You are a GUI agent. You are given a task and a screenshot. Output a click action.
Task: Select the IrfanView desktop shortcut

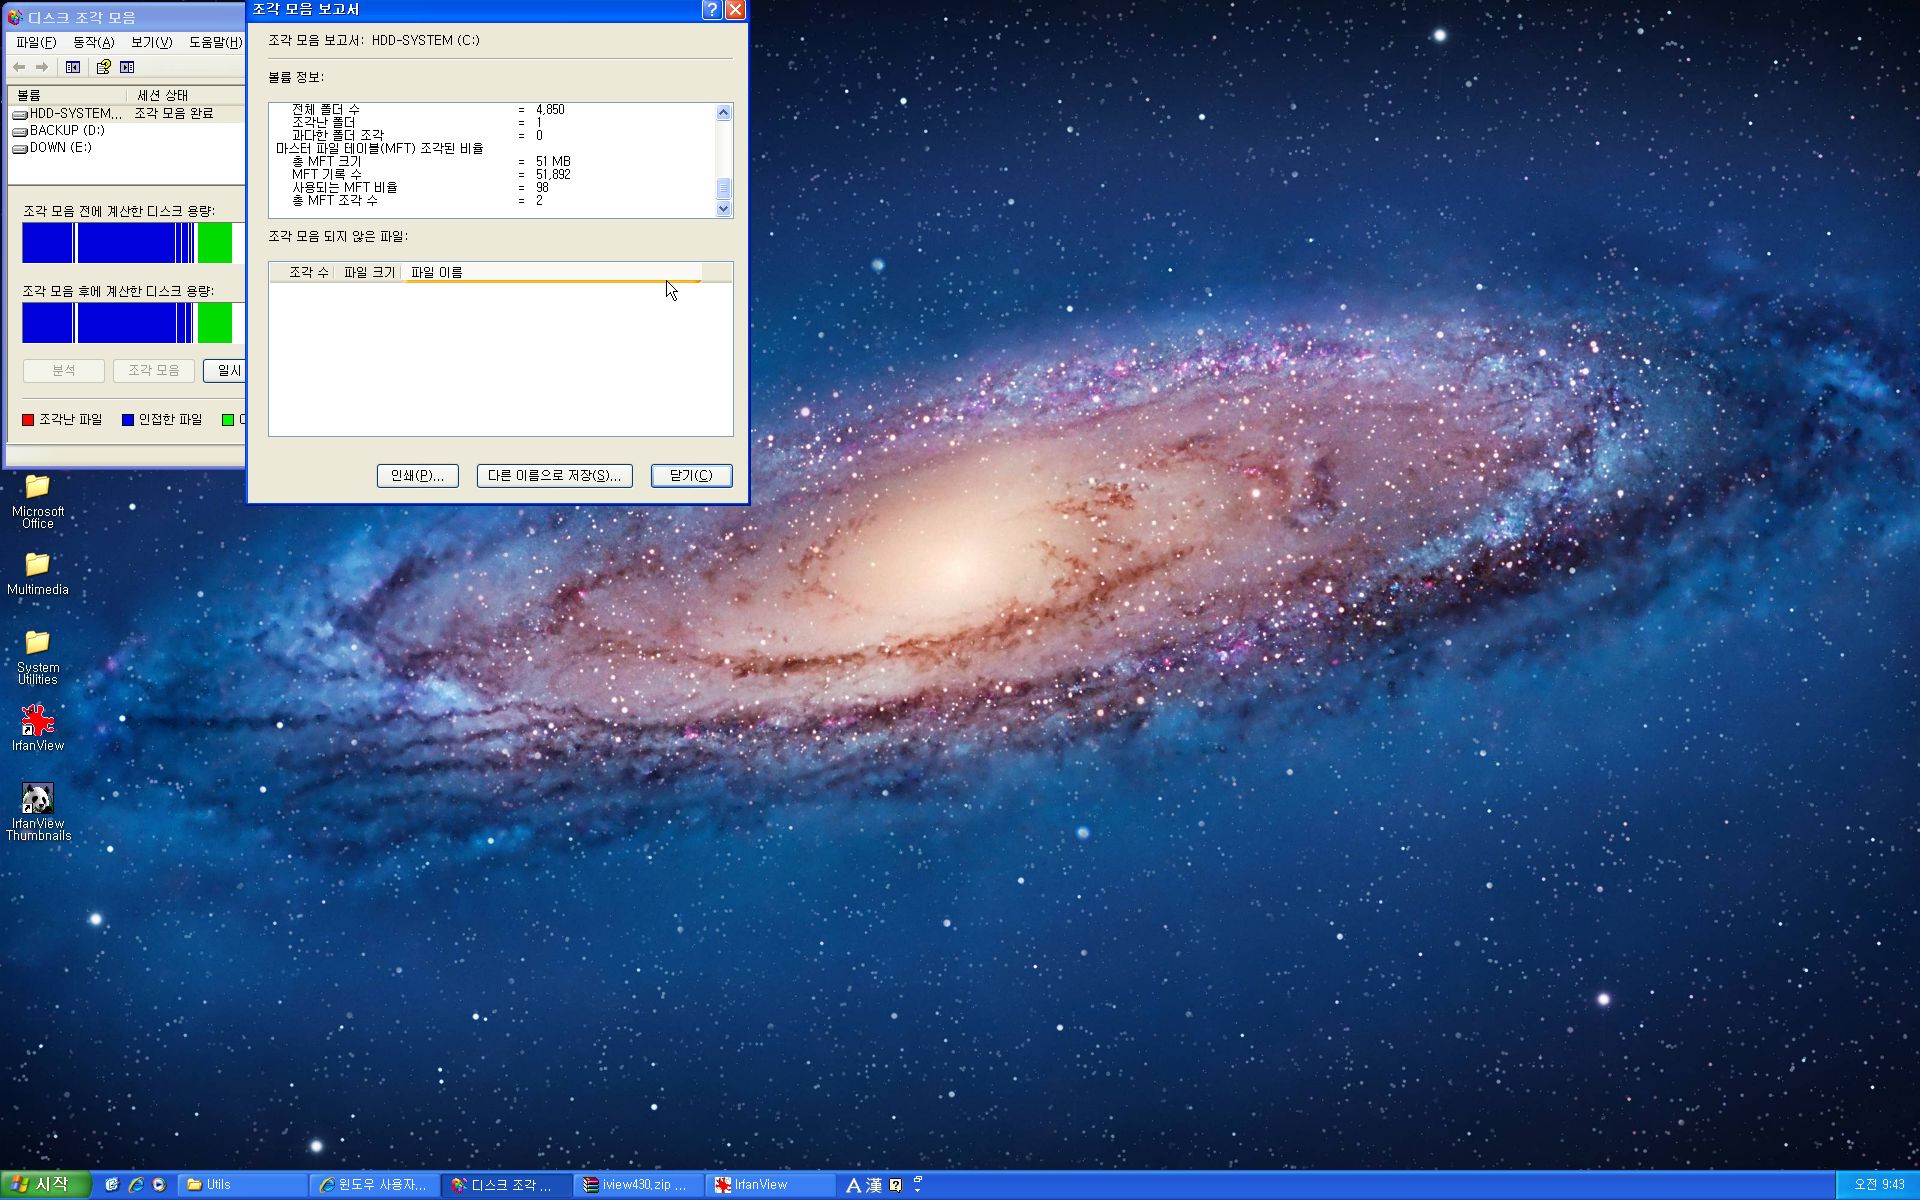tap(38, 728)
